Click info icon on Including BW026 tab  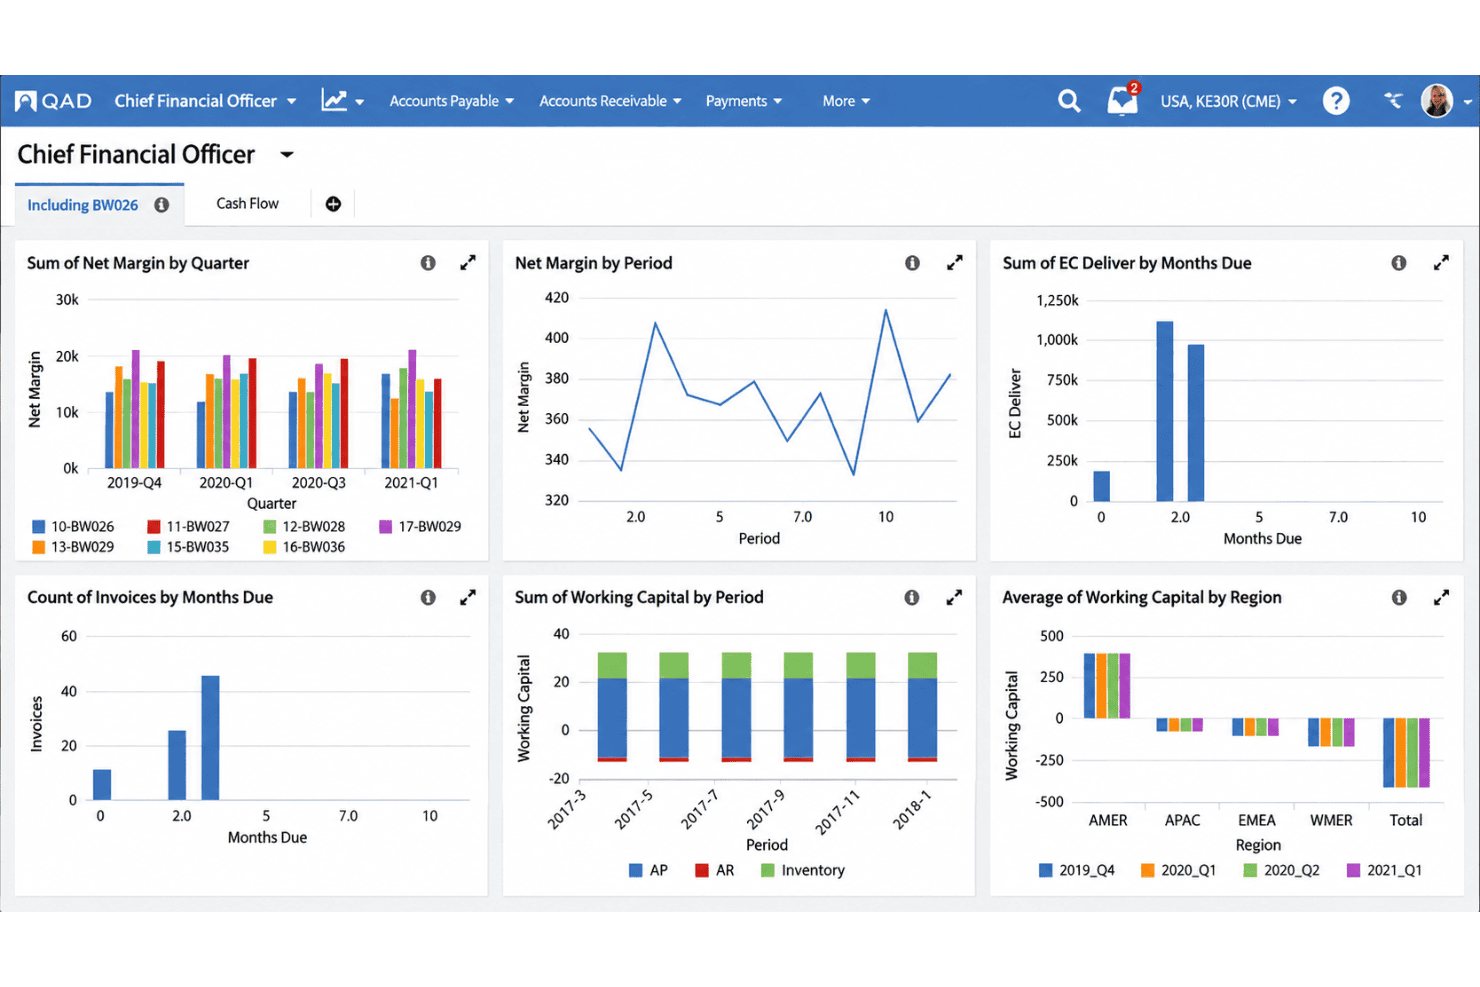click(161, 205)
